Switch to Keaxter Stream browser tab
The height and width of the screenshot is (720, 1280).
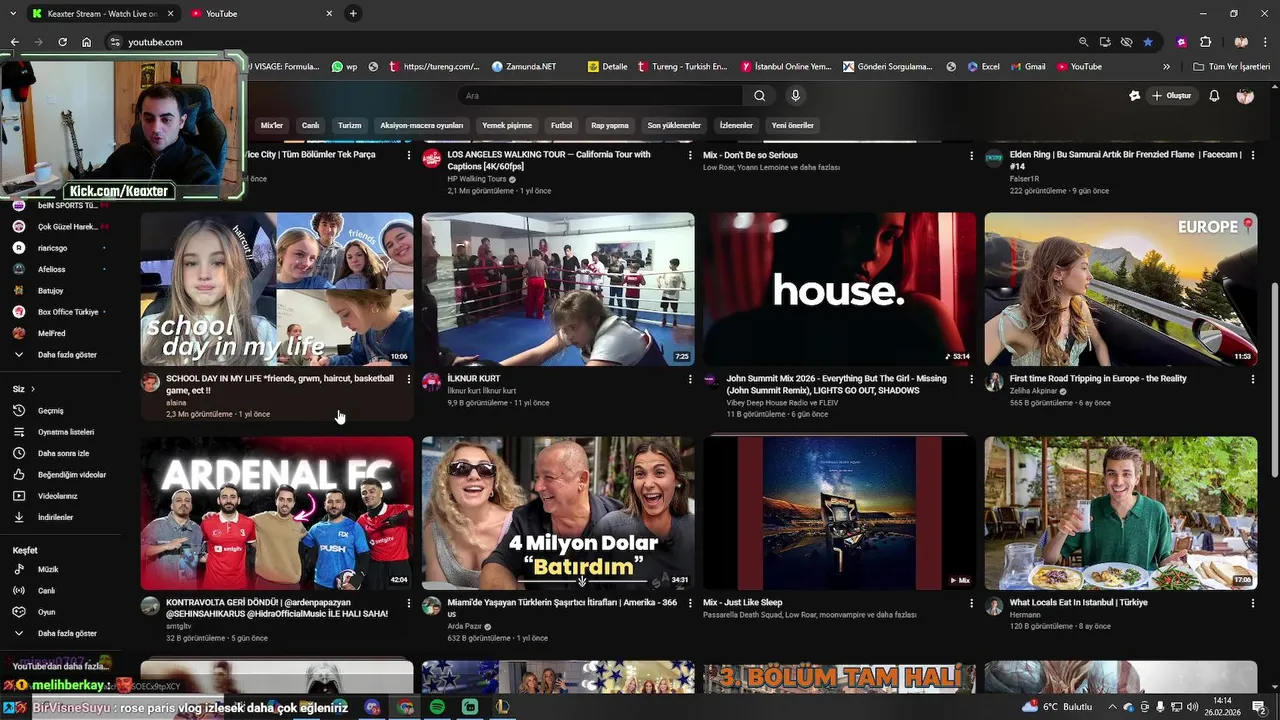coord(102,14)
